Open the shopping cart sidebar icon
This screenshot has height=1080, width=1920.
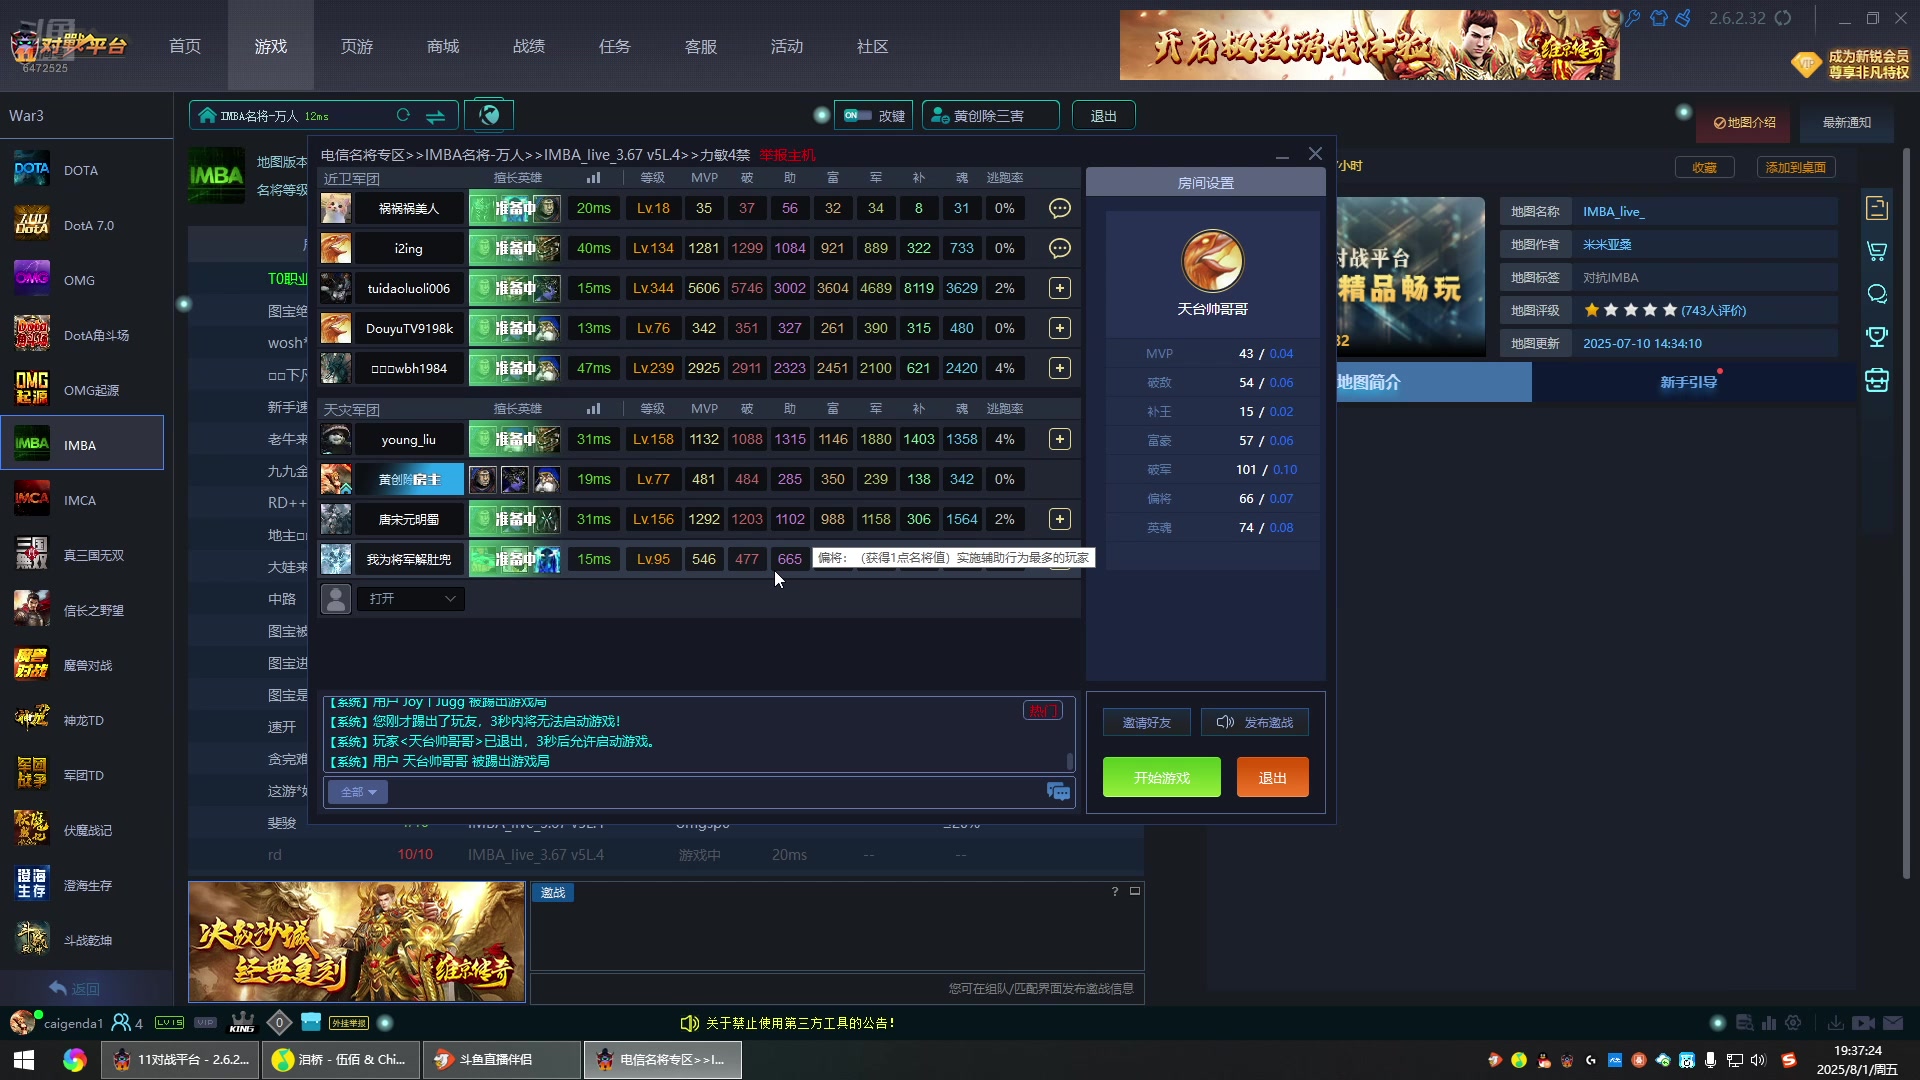1877,251
